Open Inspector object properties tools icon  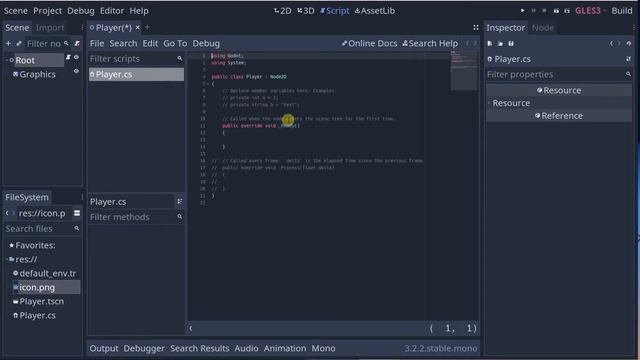pyautogui.click(x=628, y=59)
